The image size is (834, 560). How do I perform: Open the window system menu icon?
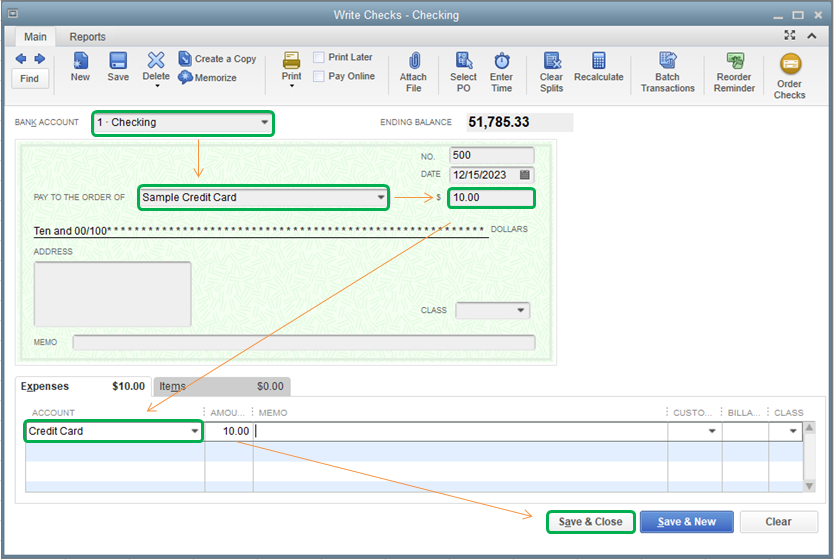pos(13,14)
